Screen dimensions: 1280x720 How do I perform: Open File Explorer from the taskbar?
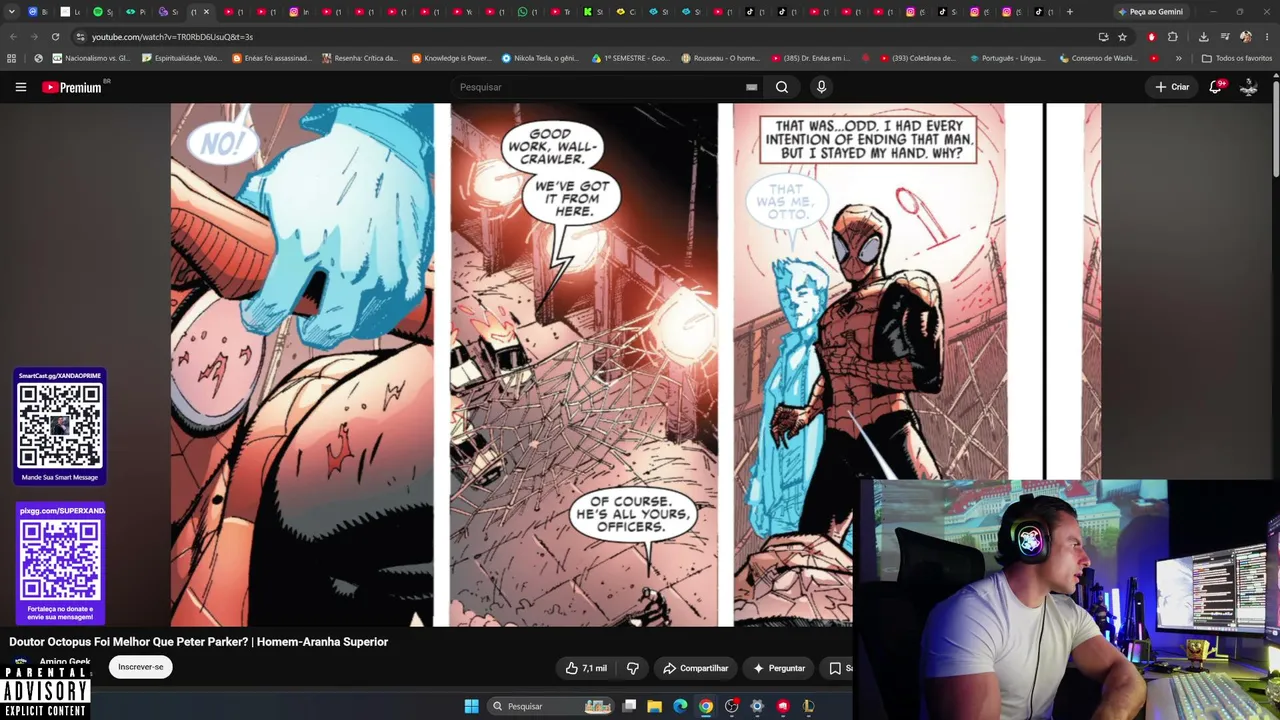coord(654,706)
